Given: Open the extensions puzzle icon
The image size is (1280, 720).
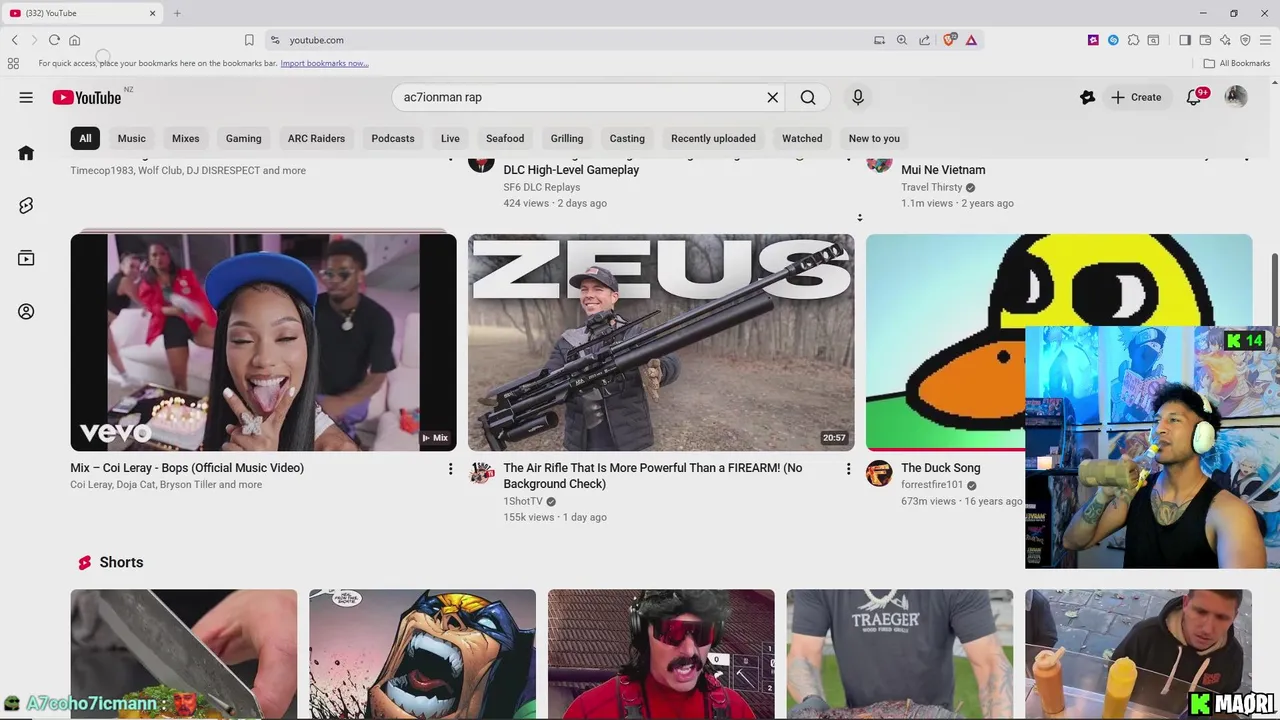Looking at the screenshot, I should pyautogui.click(x=1133, y=40).
